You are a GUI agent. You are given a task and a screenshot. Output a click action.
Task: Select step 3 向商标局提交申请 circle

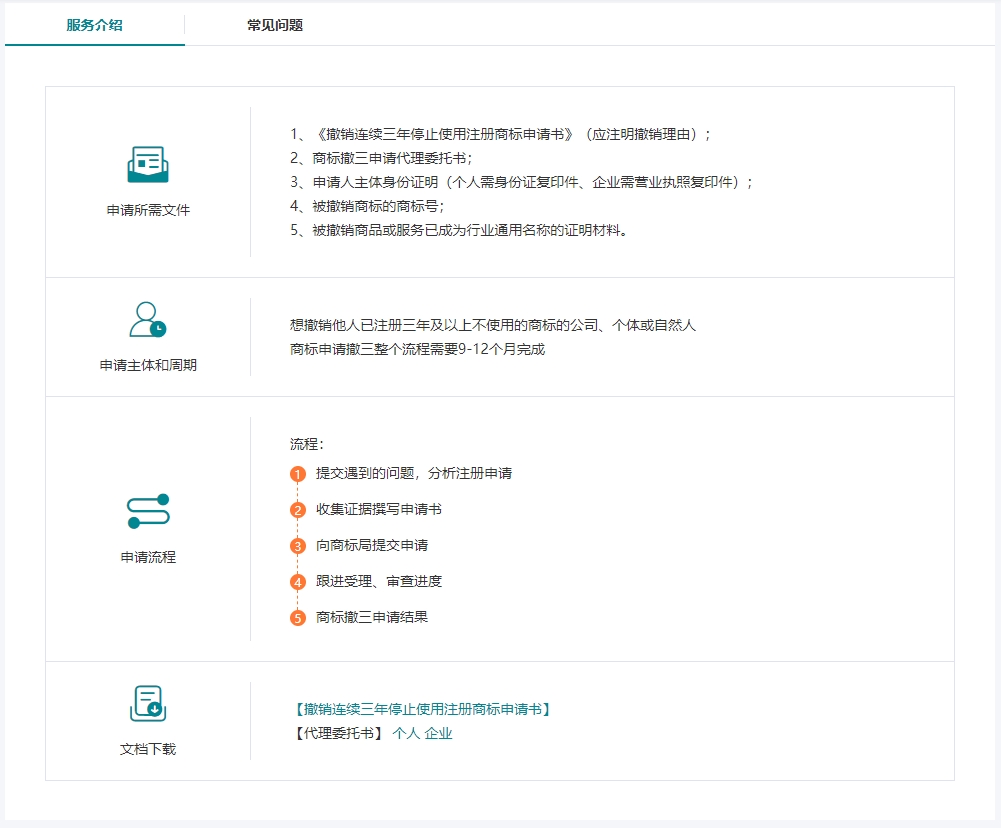pos(297,545)
